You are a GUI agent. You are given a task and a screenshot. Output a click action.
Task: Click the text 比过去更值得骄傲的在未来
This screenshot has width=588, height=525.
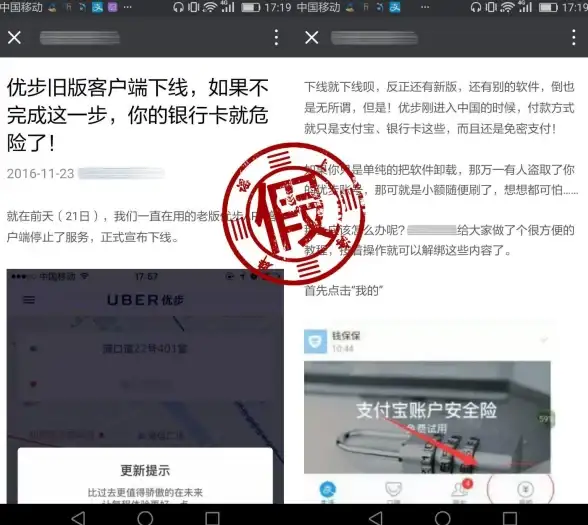pos(145,492)
